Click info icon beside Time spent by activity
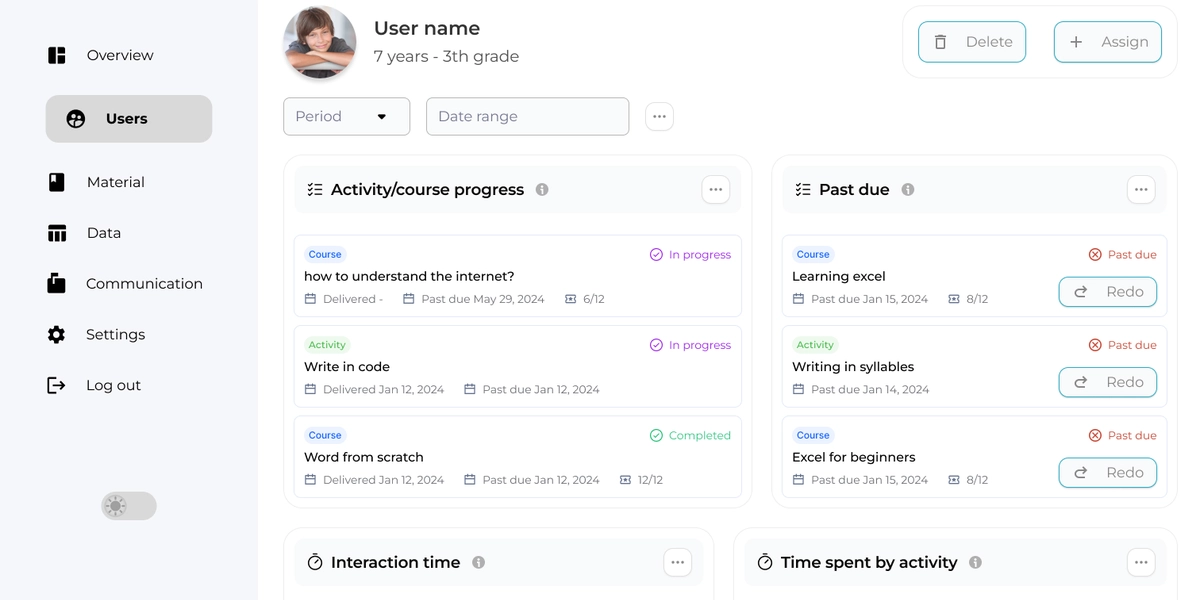Image resolution: width=1200 pixels, height=600 pixels. tap(975, 562)
